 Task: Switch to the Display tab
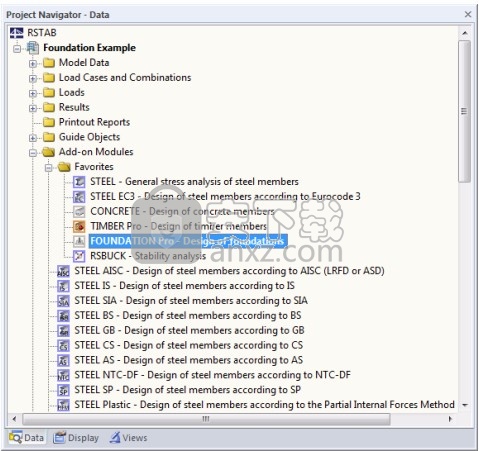(76, 437)
